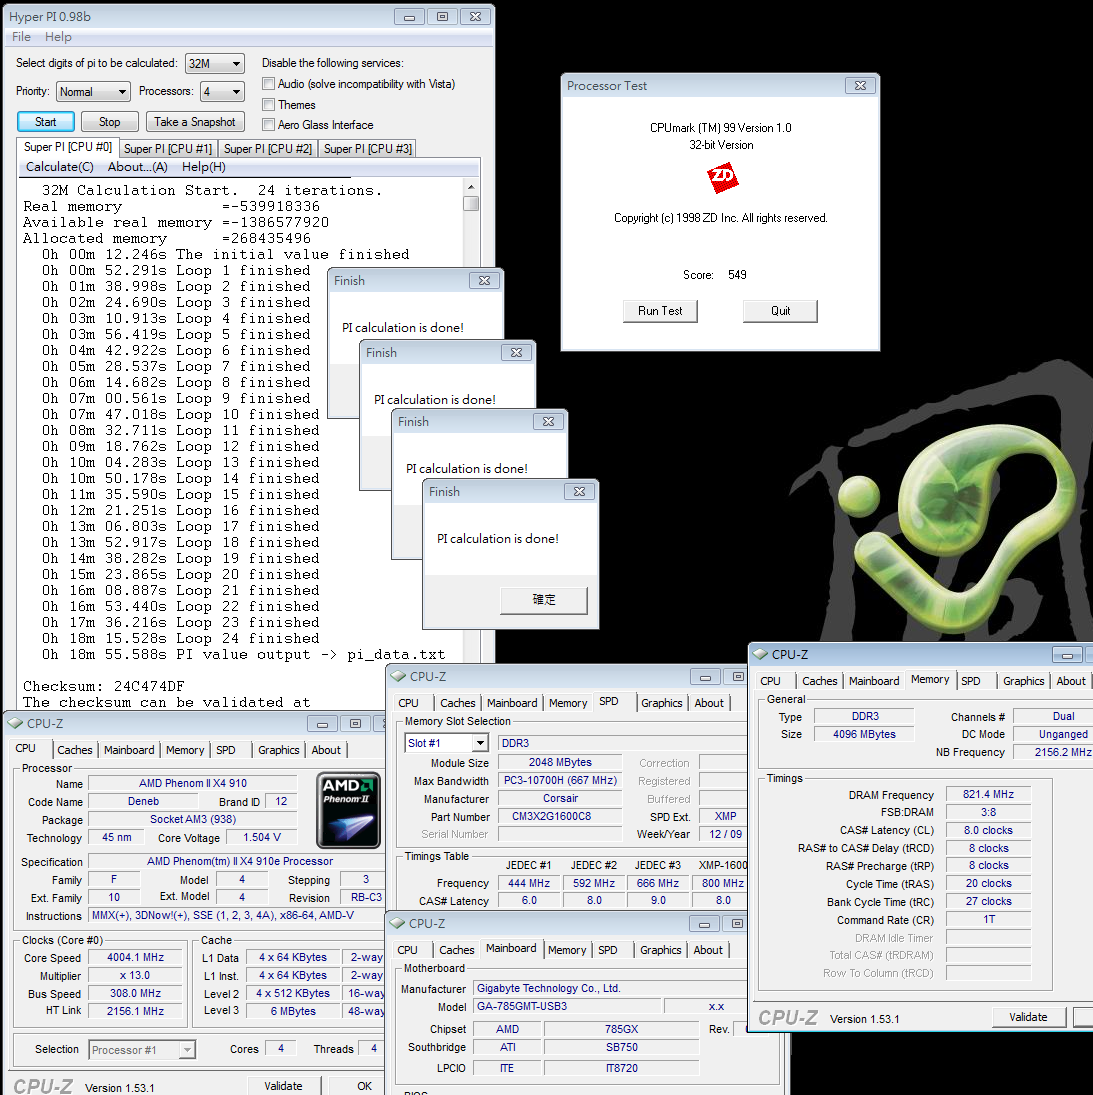Image resolution: width=1093 pixels, height=1095 pixels.
Task: Toggle the Themes checkbox
Action: coord(268,105)
